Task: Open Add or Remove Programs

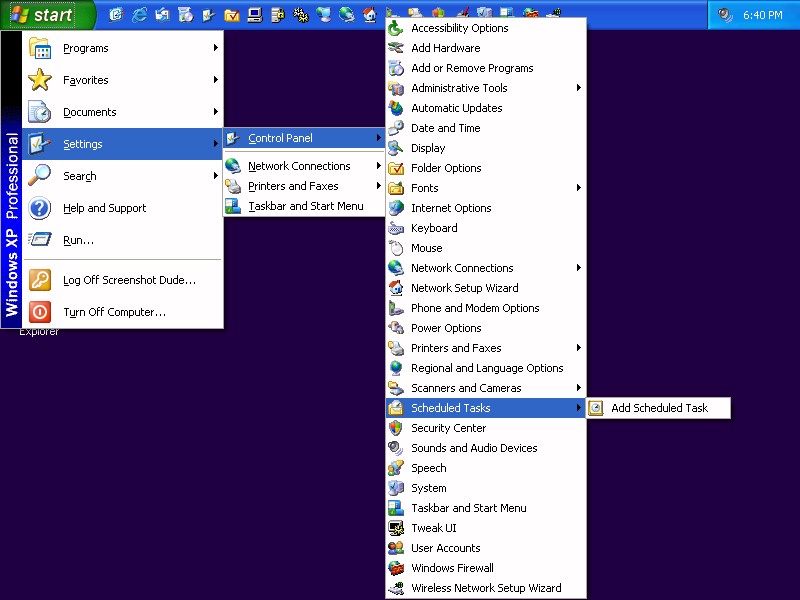Action: (x=472, y=68)
